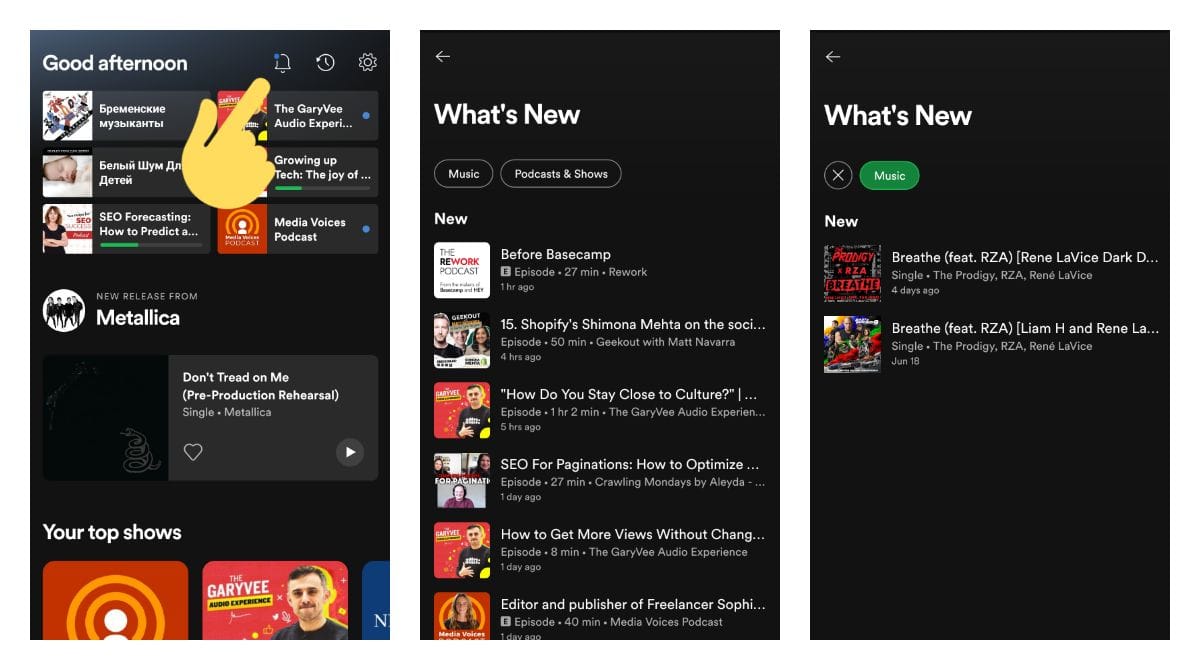This screenshot has width=1200, height=670.
Task: Open notifications via the bell icon
Action: [x=281, y=62]
